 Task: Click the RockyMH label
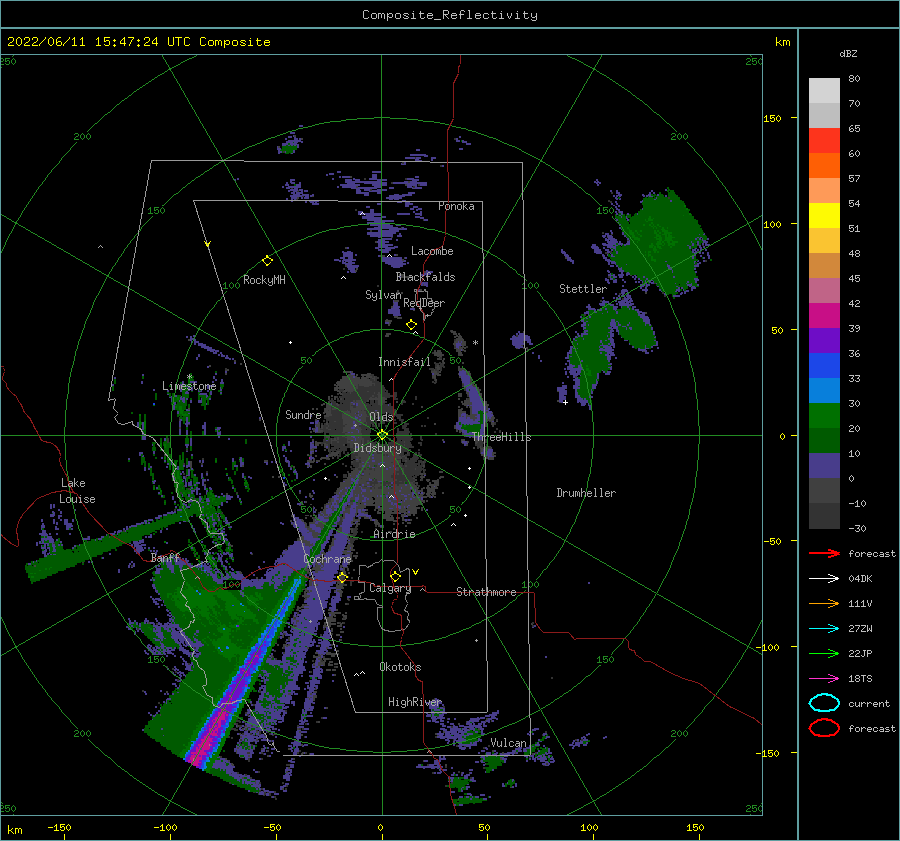tap(264, 280)
